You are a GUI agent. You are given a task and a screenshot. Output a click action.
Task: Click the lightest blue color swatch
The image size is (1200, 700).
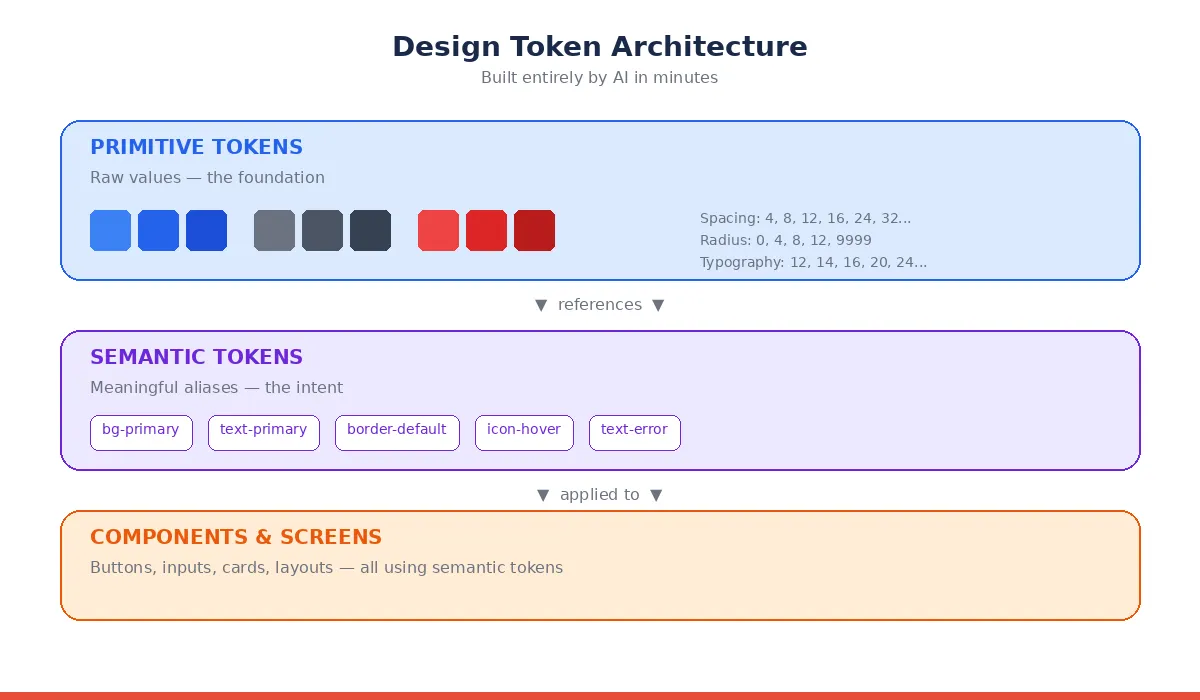[x=110, y=230]
